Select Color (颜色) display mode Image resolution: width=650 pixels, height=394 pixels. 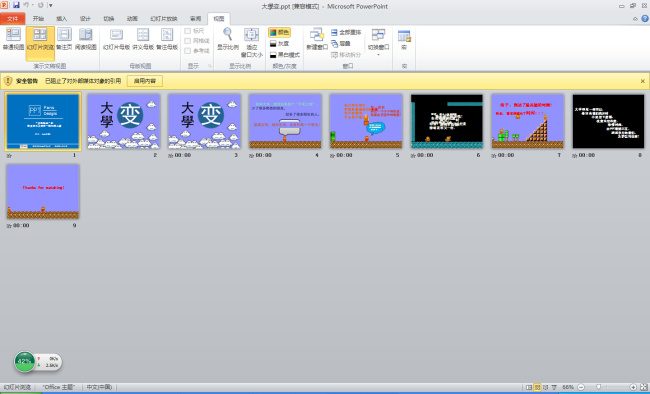click(x=279, y=32)
